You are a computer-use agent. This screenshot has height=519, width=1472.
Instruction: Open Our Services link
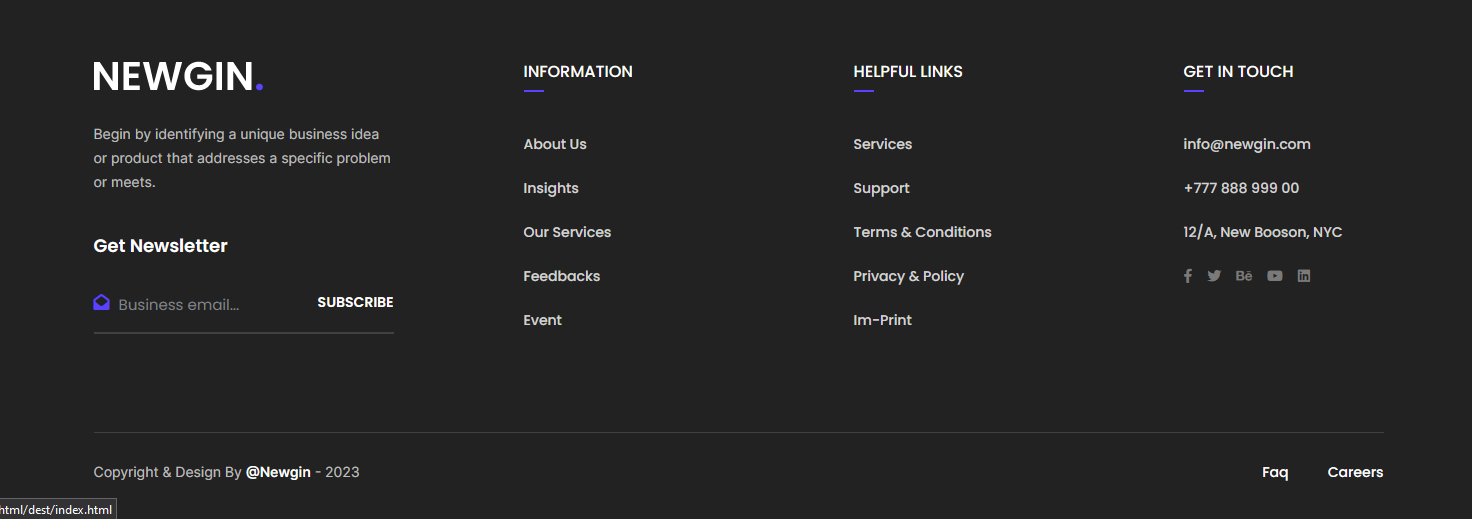[567, 232]
